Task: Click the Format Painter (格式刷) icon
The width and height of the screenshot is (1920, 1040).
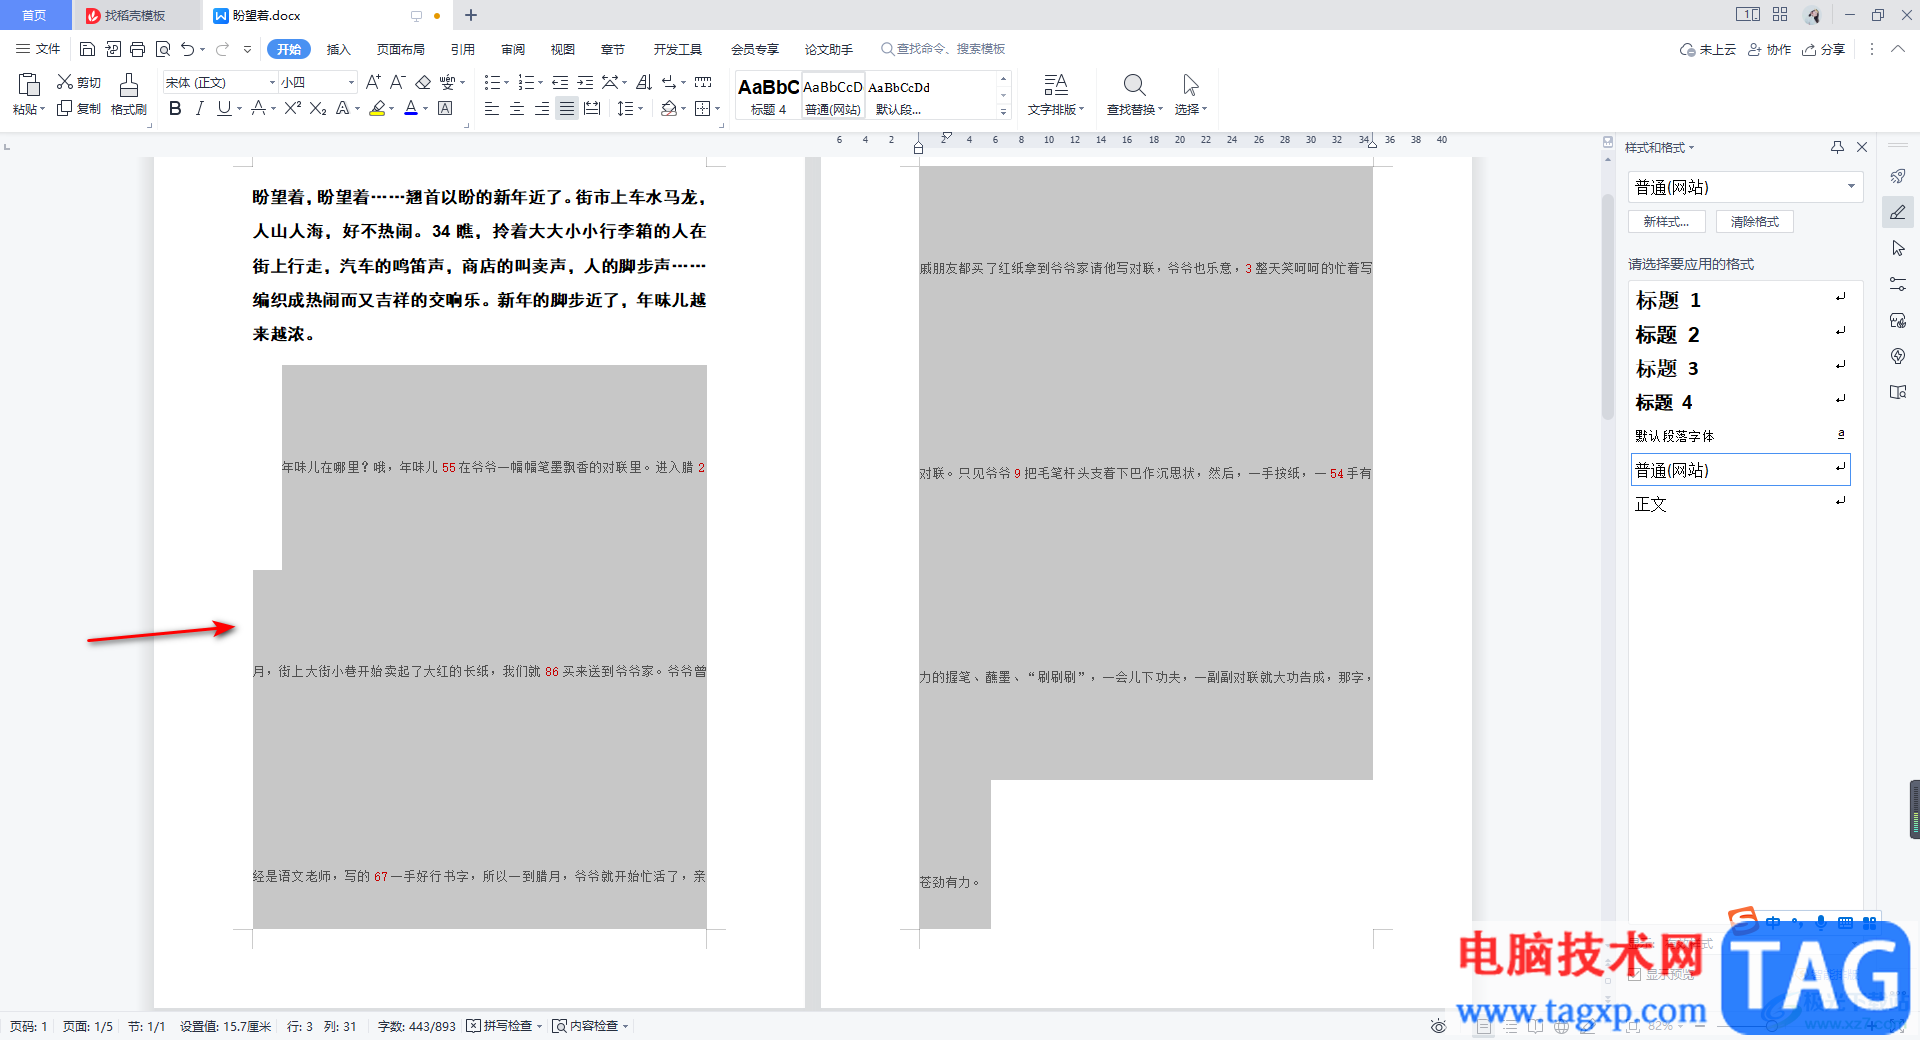Action: pyautogui.click(x=129, y=94)
